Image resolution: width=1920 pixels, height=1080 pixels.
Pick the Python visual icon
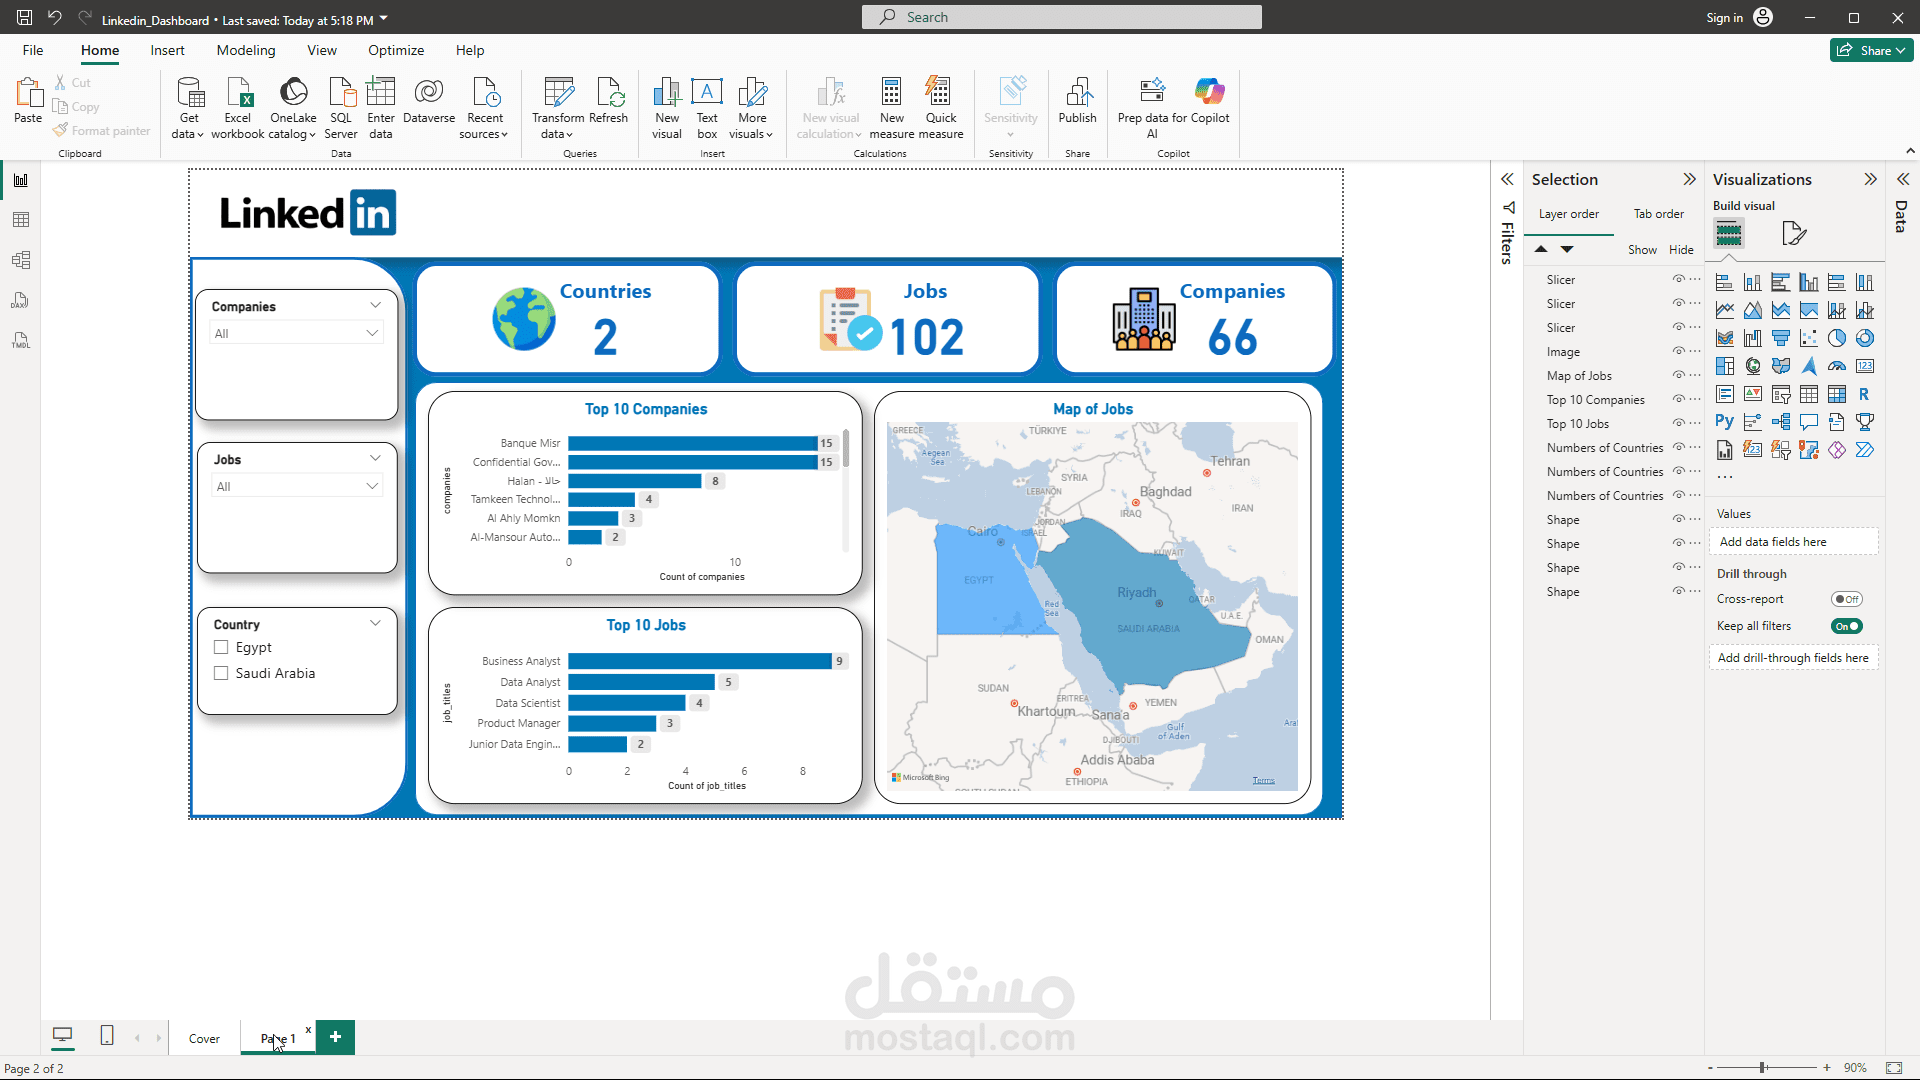[x=1725, y=422]
